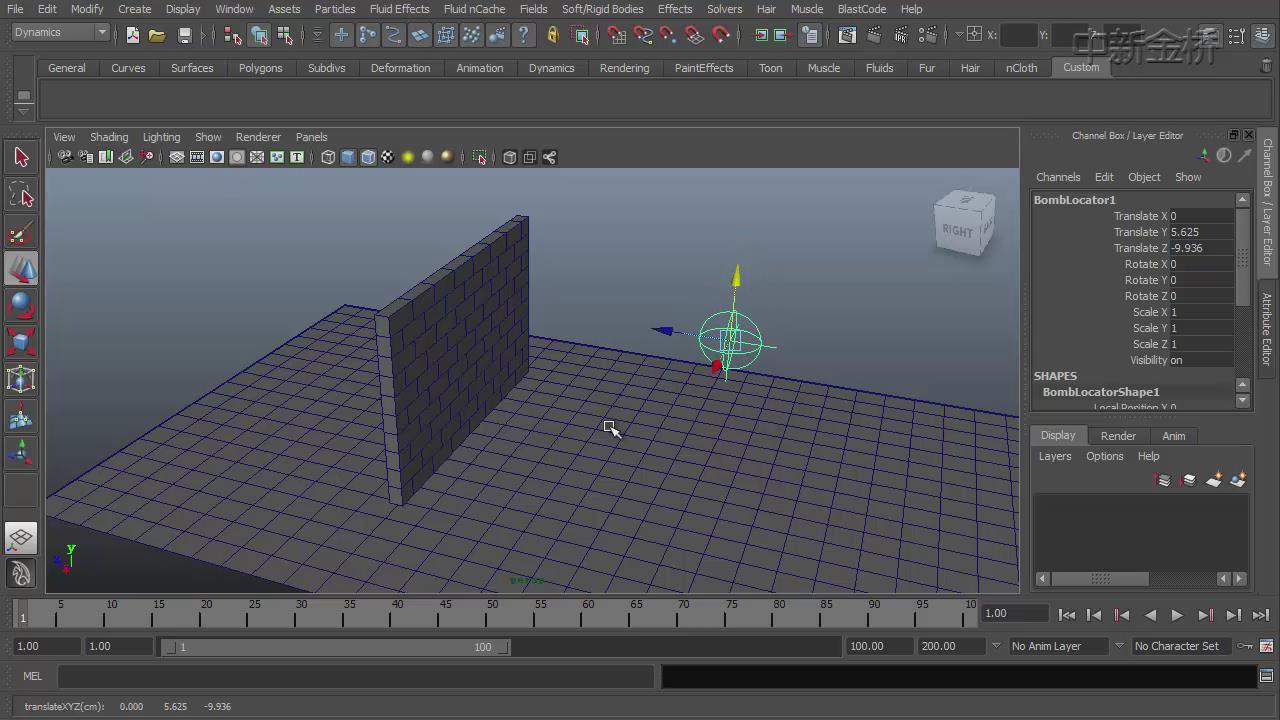
Task: Open the input field mode dropdown arrow
Action: click(x=958, y=35)
